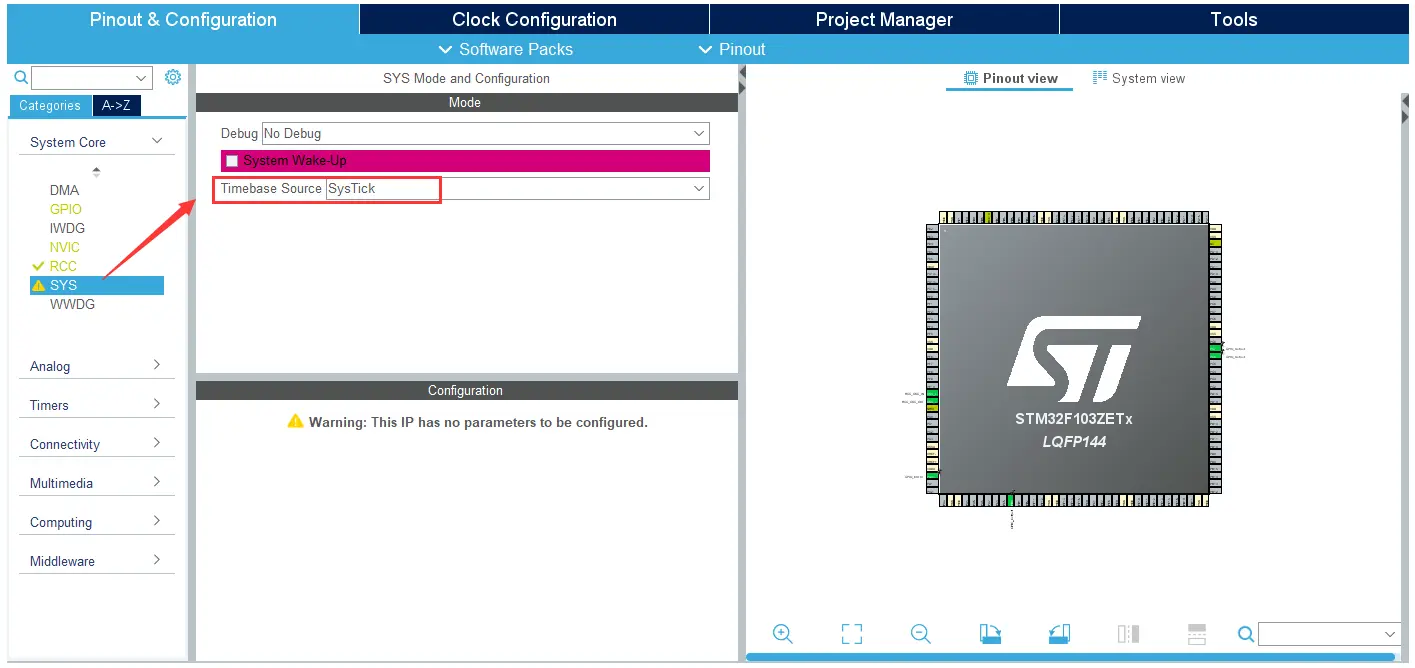Switch to Project Manager tab

884,19
